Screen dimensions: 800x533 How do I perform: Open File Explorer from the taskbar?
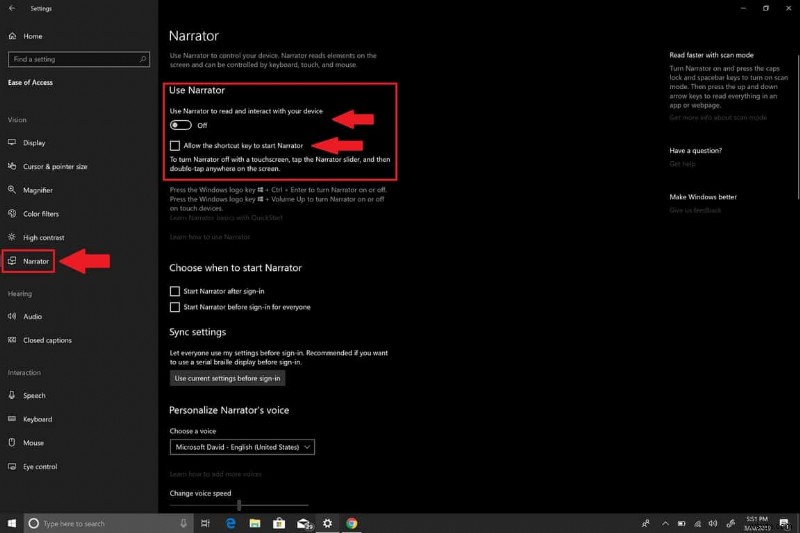pyautogui.click(x=255, y=523)
